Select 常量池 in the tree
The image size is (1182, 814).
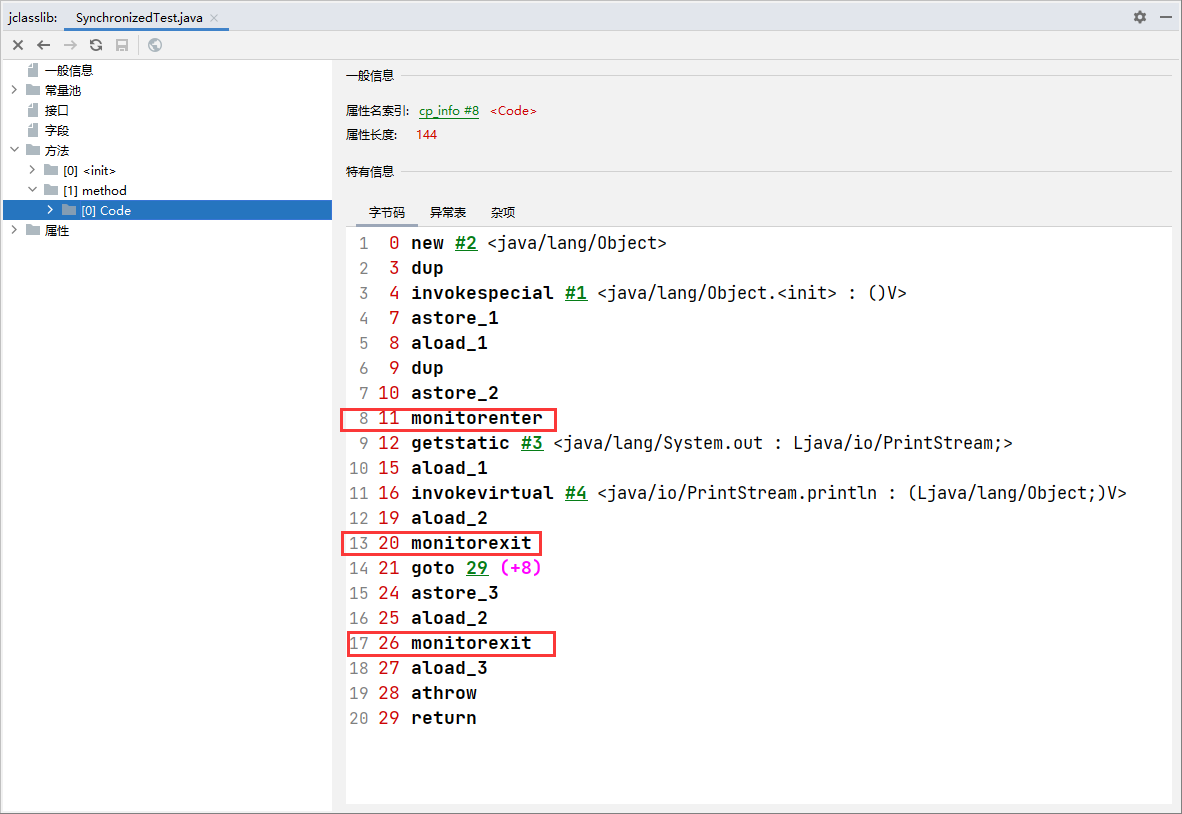pyautogui.click(x=63, y=90)
